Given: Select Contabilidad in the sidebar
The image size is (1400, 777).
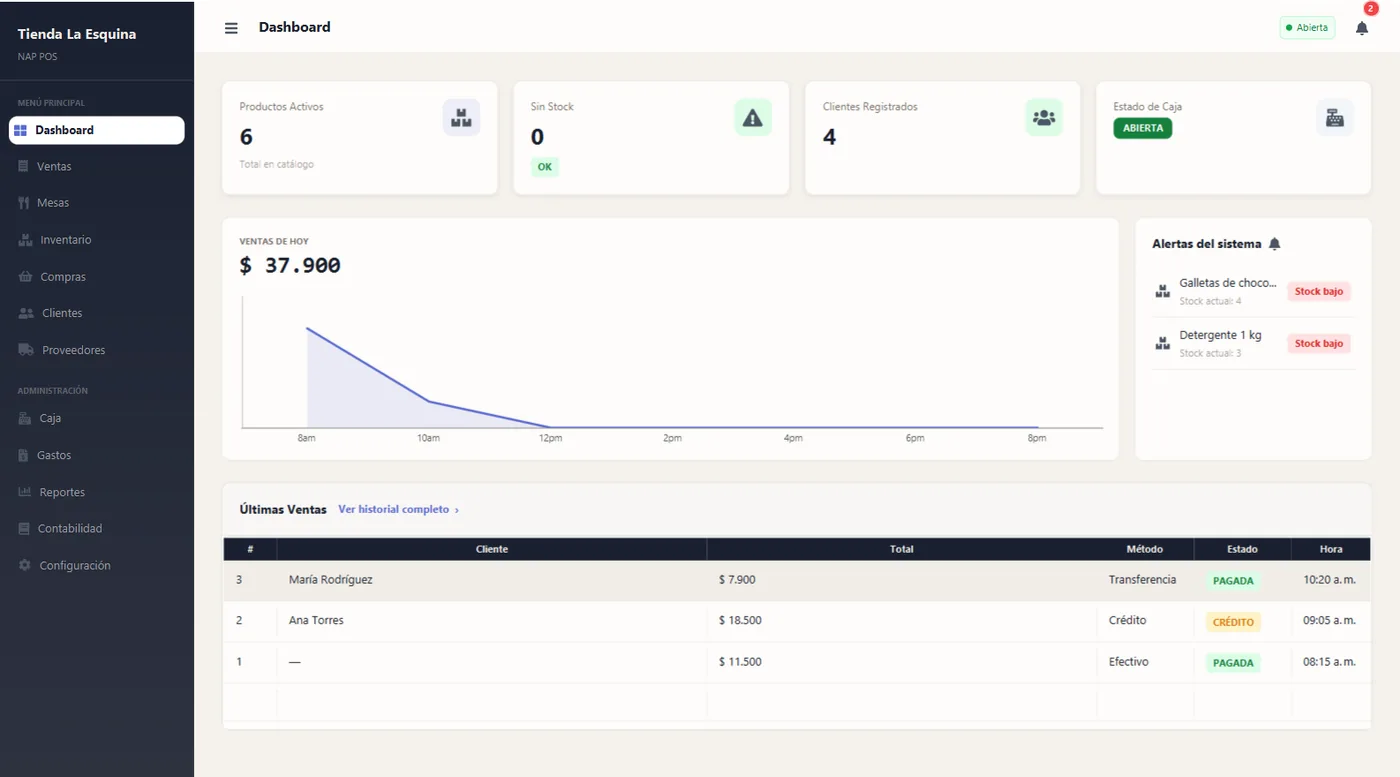Looking at the screenshot, I should coord(97,528).
